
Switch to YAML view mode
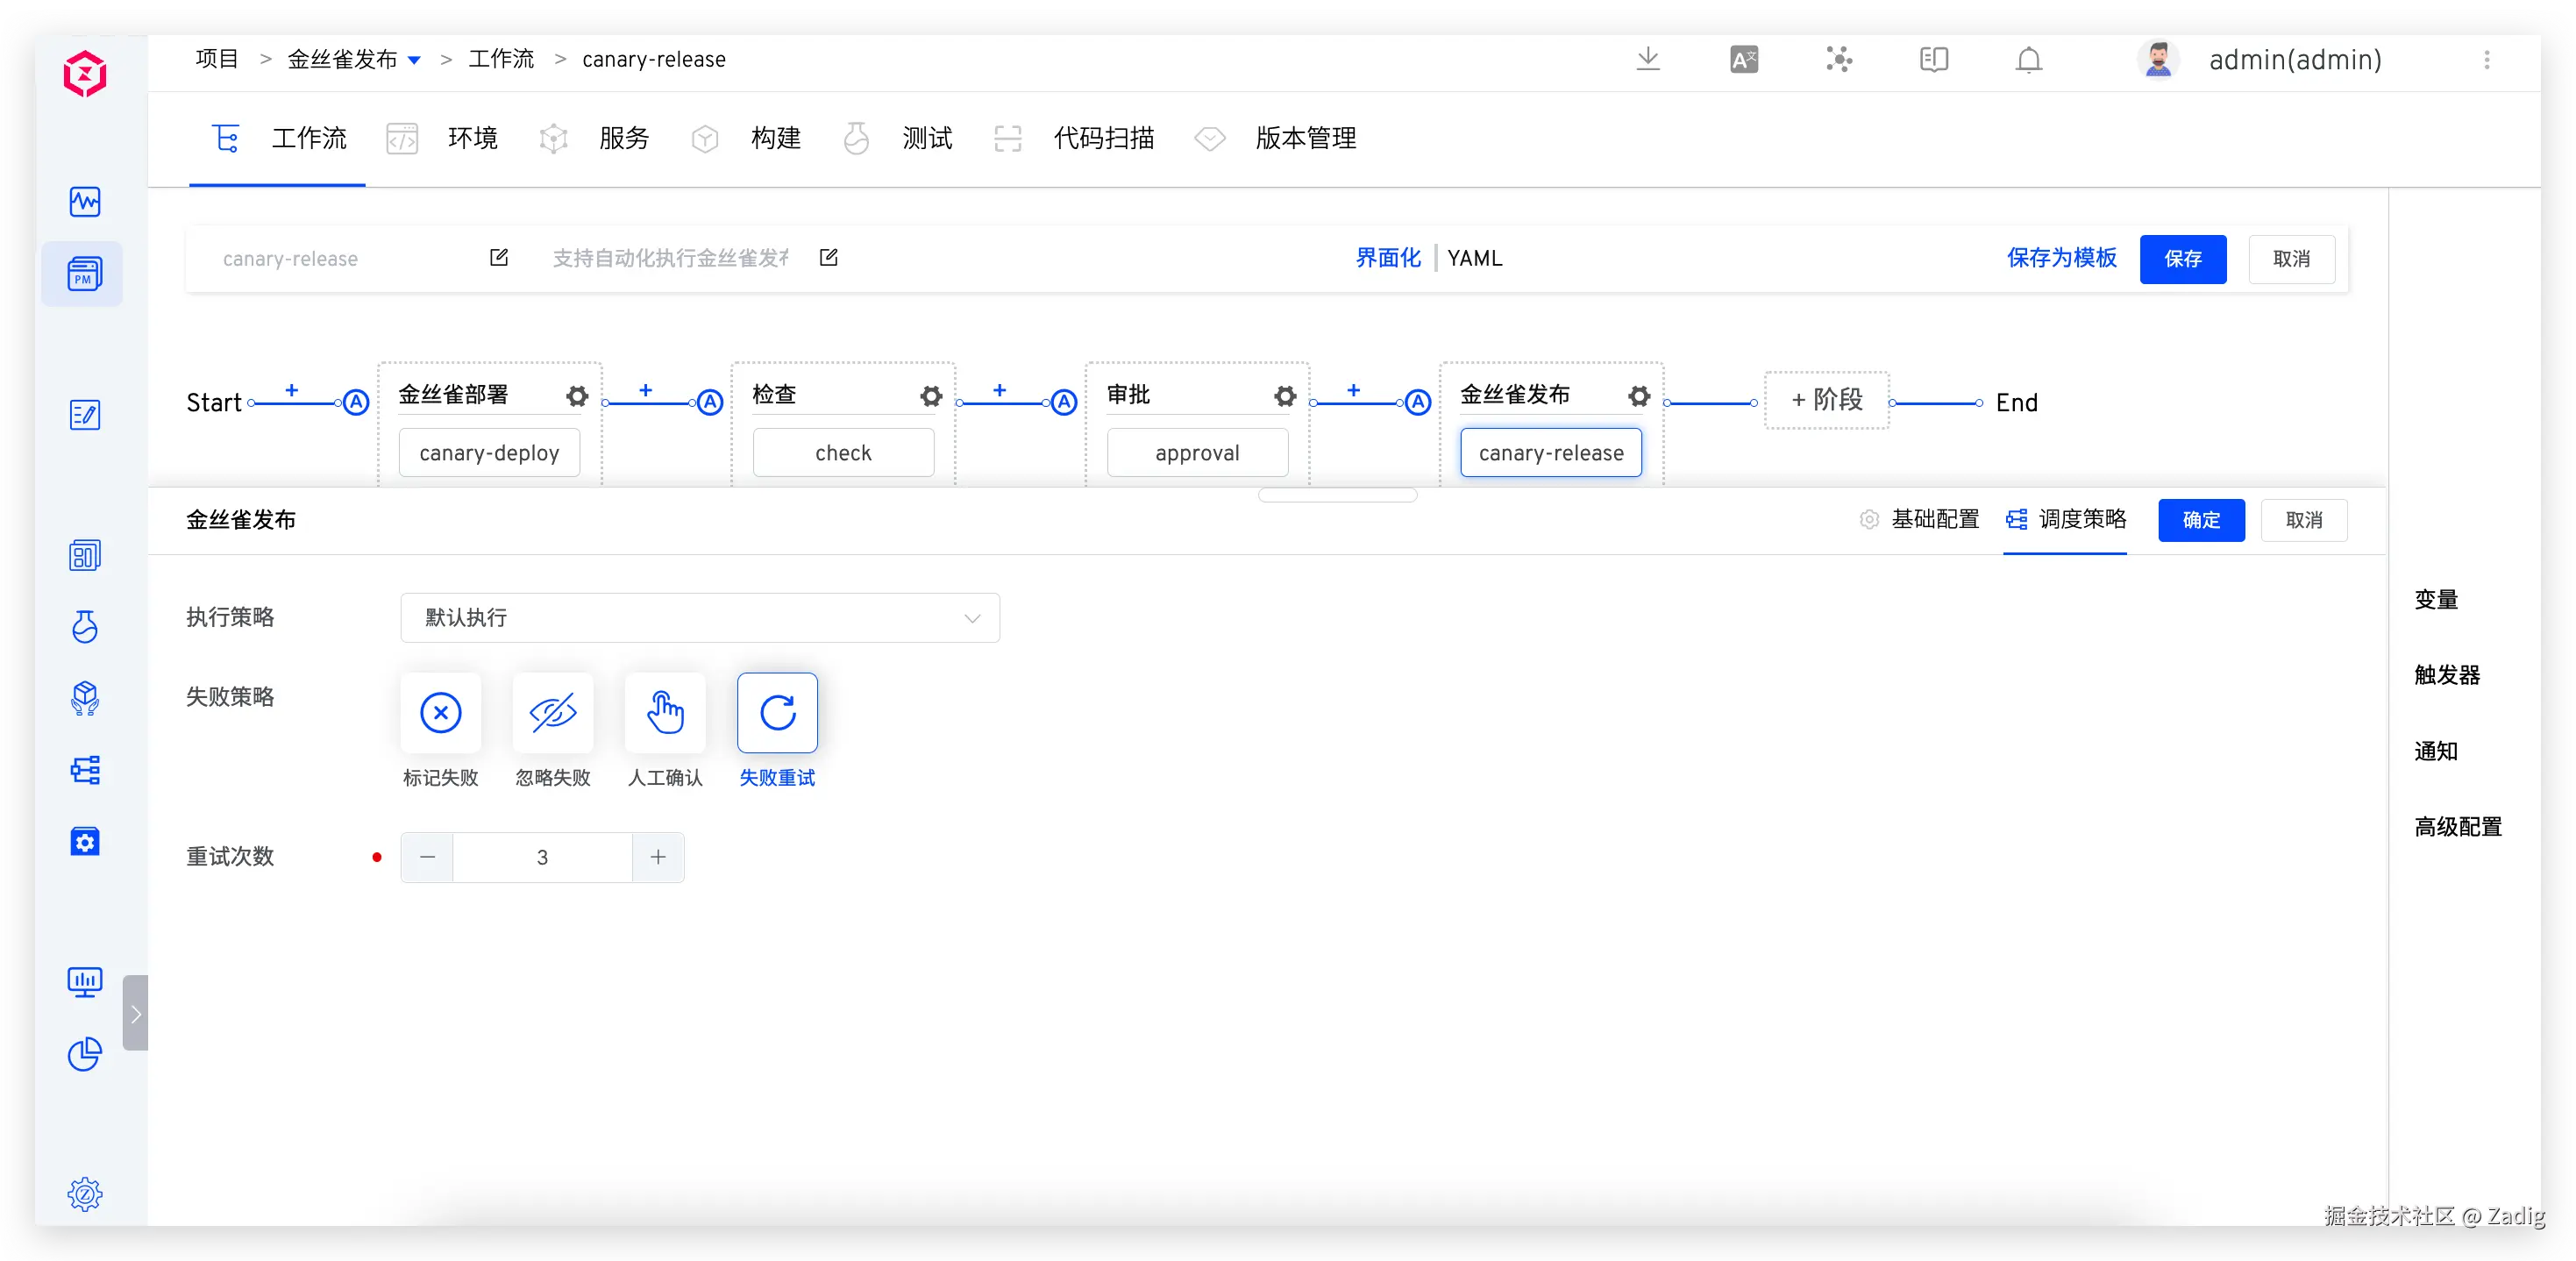1475,258
